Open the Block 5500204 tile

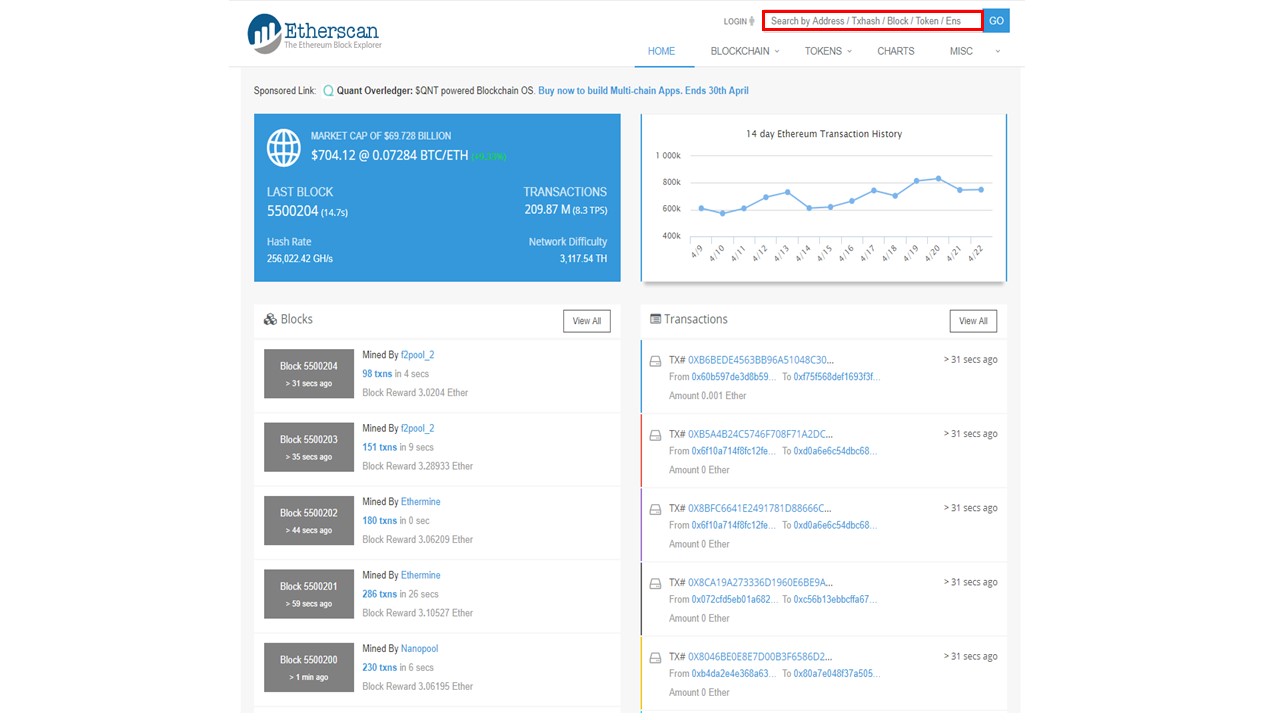[309, 374]
